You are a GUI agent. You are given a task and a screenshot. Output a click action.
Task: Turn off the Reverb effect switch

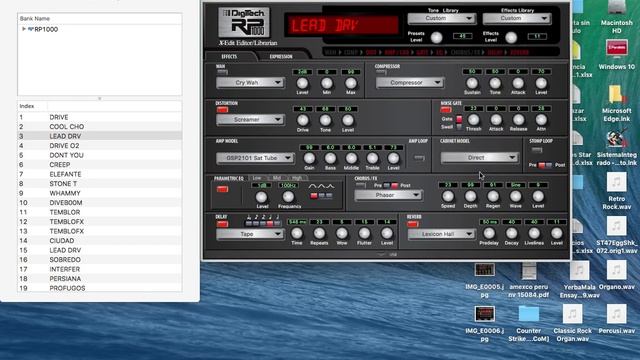click(413, 224)
